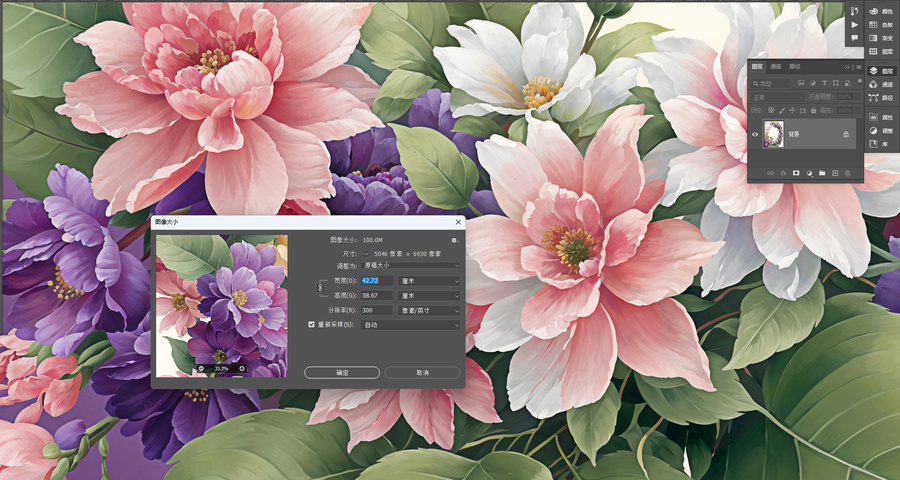
Task: Zoom out the Image Size preview
Action: (202, 369)
